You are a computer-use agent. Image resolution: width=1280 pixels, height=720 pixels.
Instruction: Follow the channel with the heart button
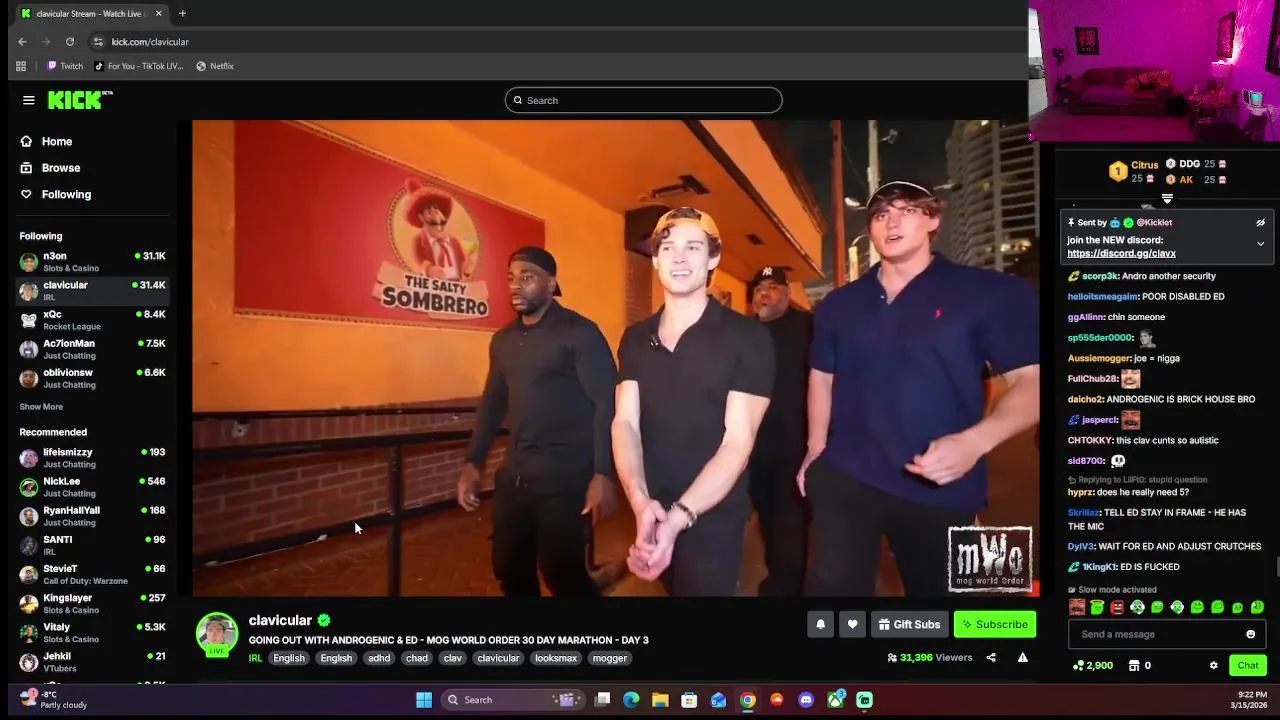tap(852, 624)
